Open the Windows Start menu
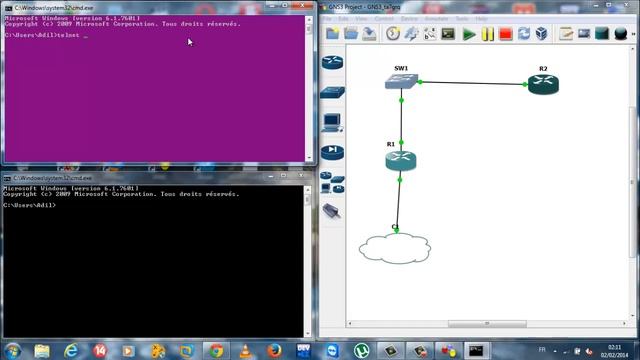 (x=13, y=351)
